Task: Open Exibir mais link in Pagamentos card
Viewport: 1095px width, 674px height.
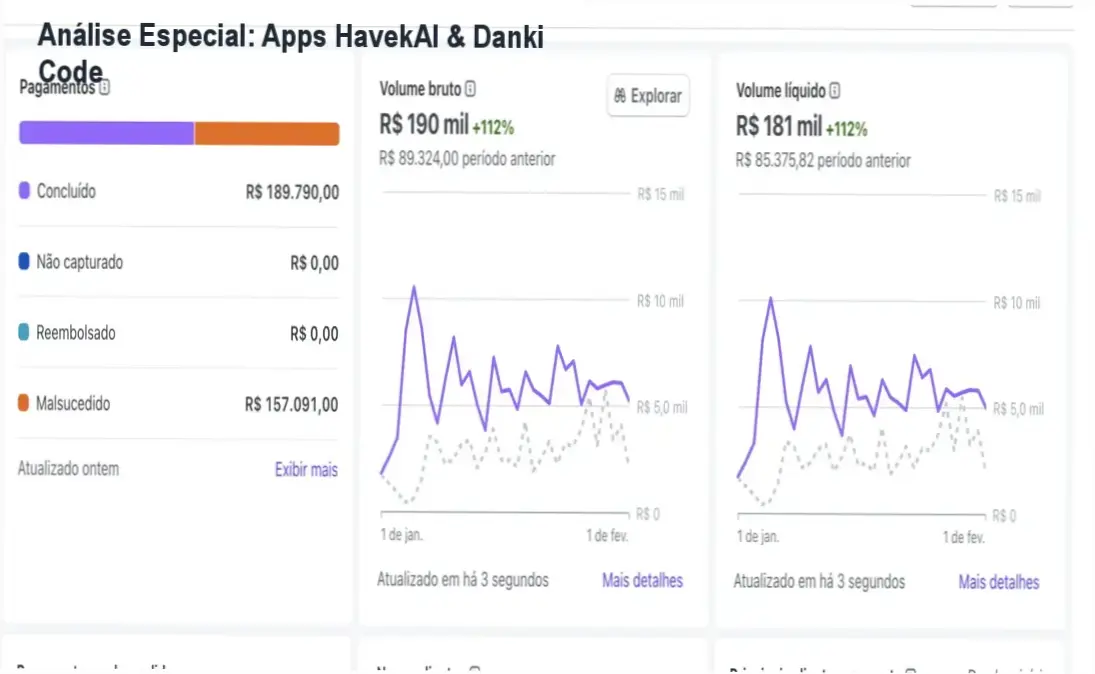Action: point(306,469)
